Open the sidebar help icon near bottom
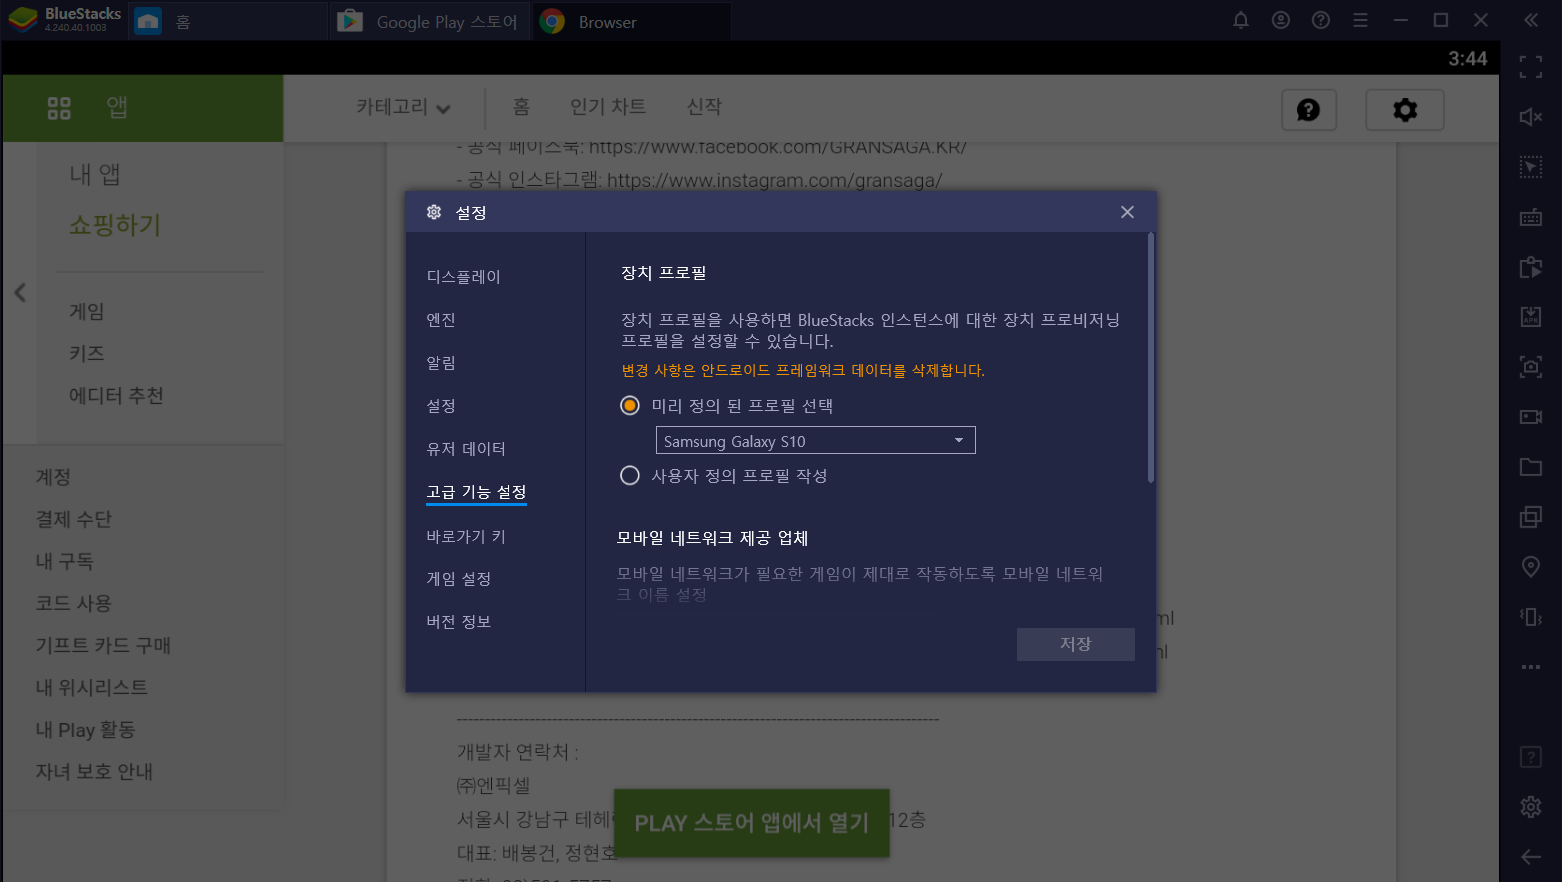This screenshot has height=882, width=1563. point(1531,757)
